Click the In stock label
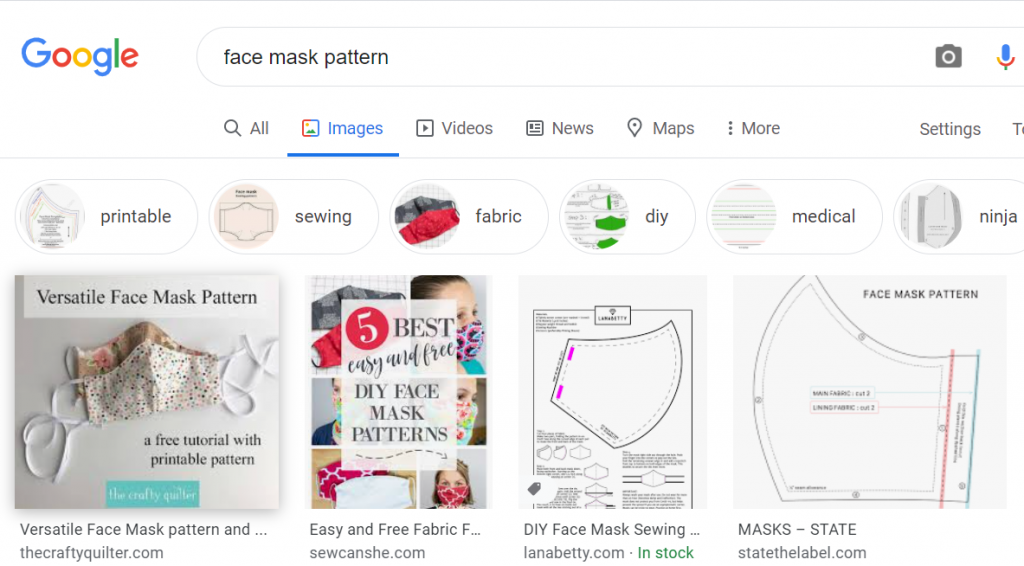 pos(665,553)
